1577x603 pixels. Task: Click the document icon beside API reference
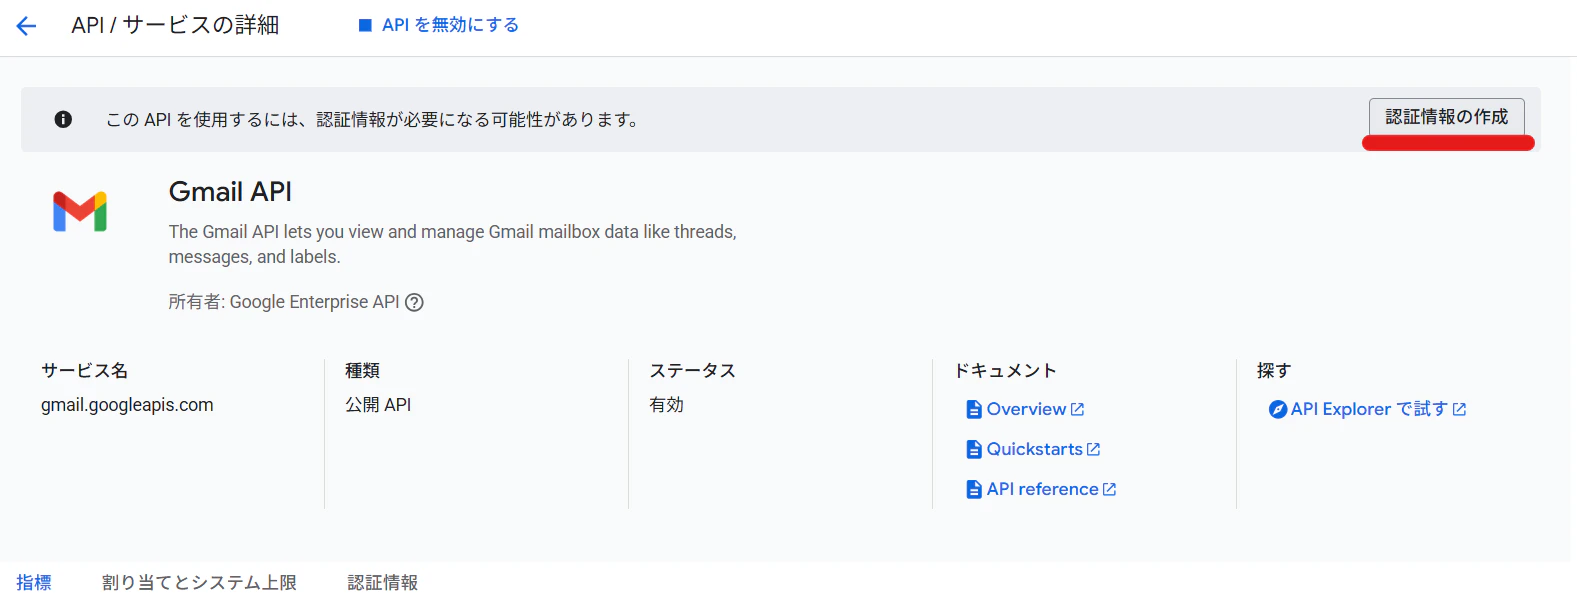(x=974, y=489)
